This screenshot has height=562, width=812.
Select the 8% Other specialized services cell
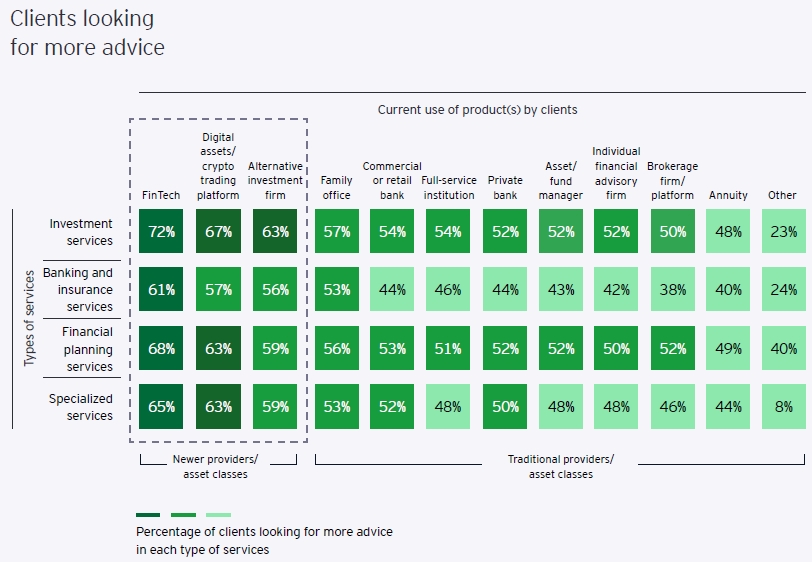[x=783, y=407]
